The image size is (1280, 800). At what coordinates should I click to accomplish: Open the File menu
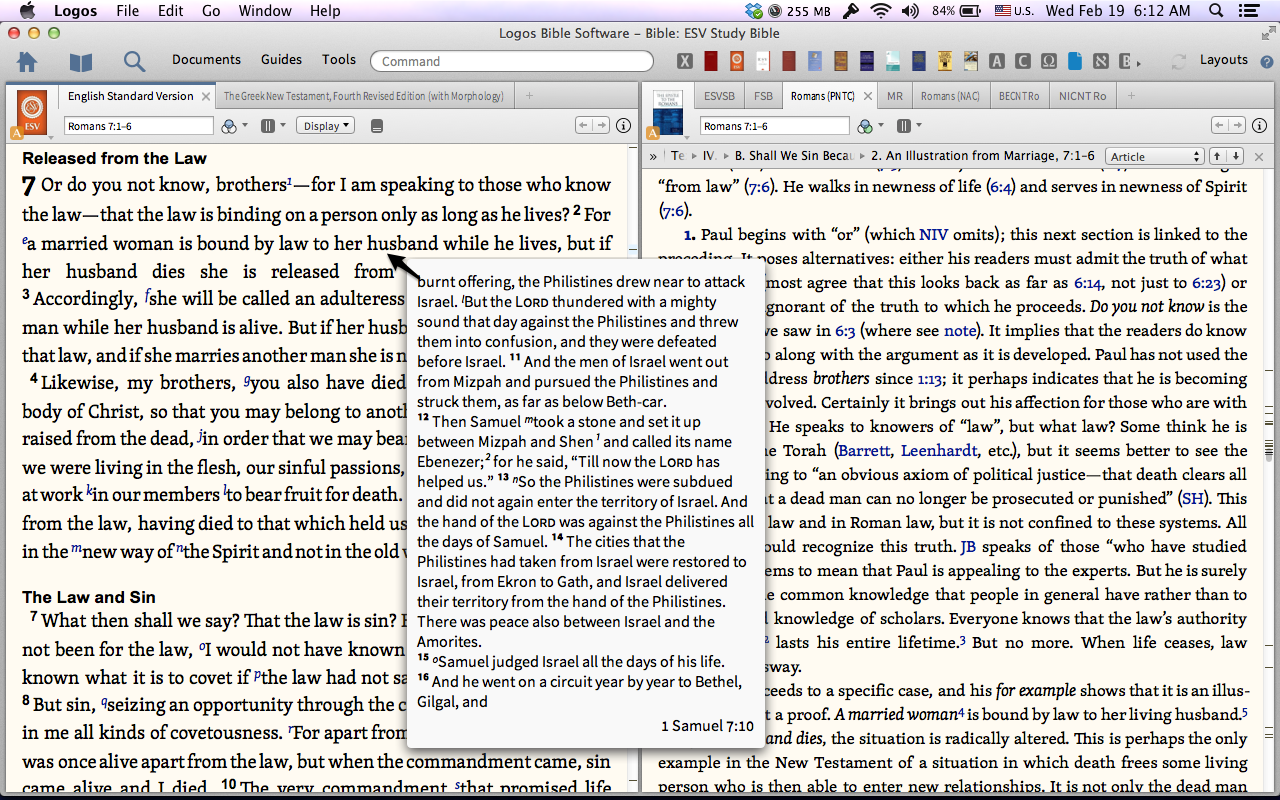[127, 11]
